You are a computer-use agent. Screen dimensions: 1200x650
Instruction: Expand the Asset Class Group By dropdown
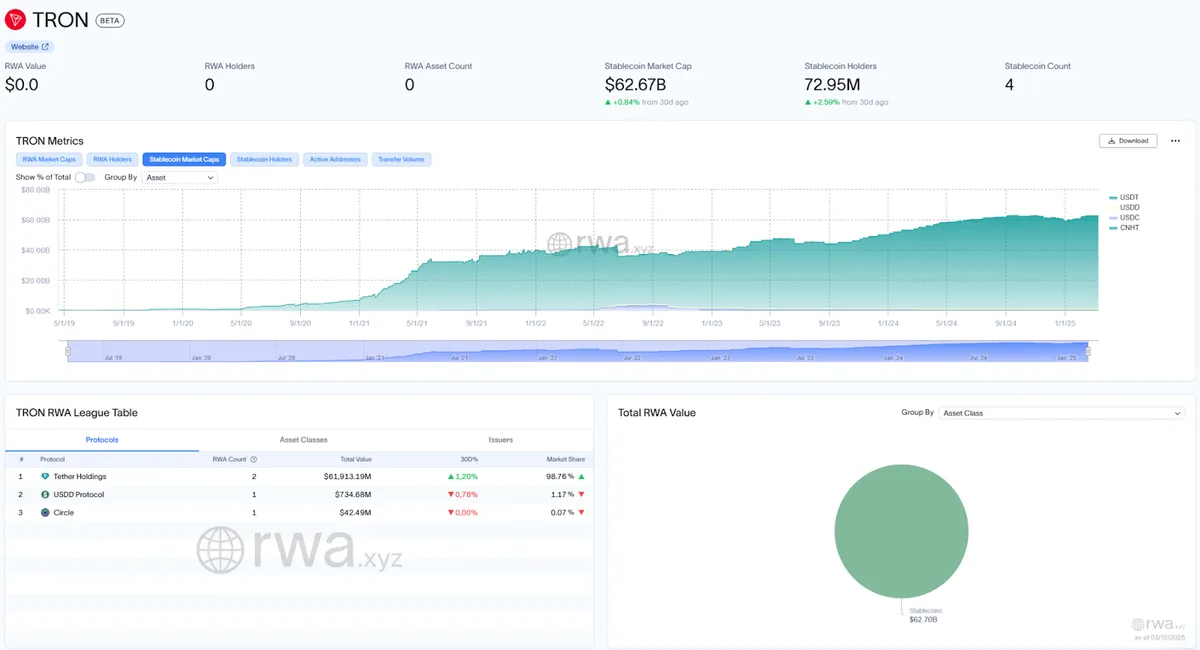click(x=1061, y=413)
